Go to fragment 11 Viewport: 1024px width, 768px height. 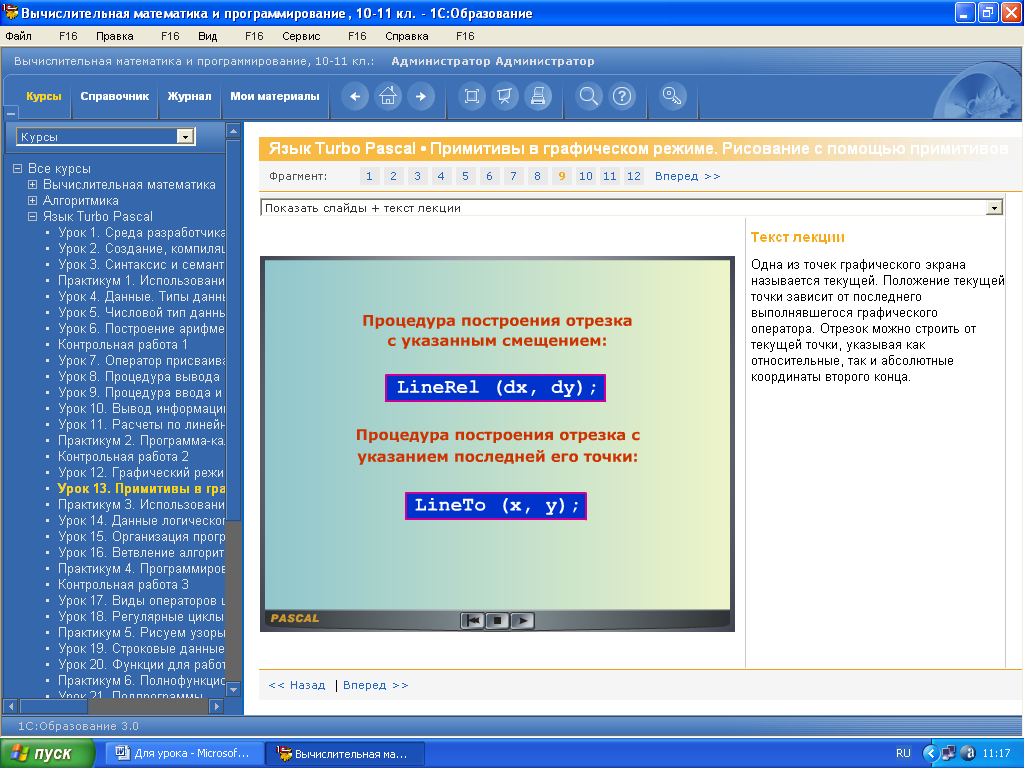click(x=609, y=176)
